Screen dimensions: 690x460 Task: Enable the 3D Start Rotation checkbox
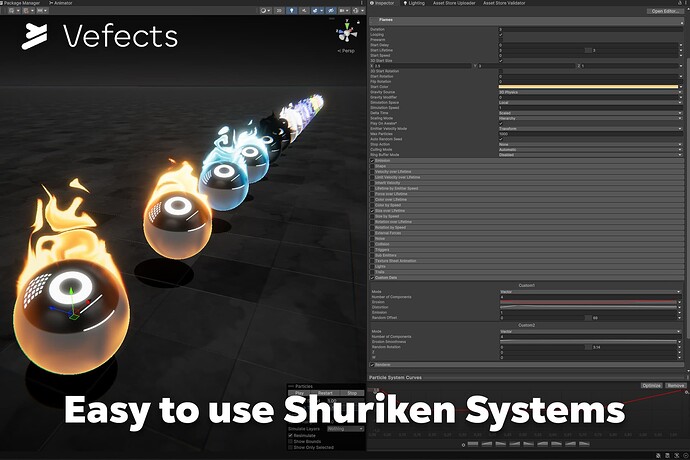point(501,71)
